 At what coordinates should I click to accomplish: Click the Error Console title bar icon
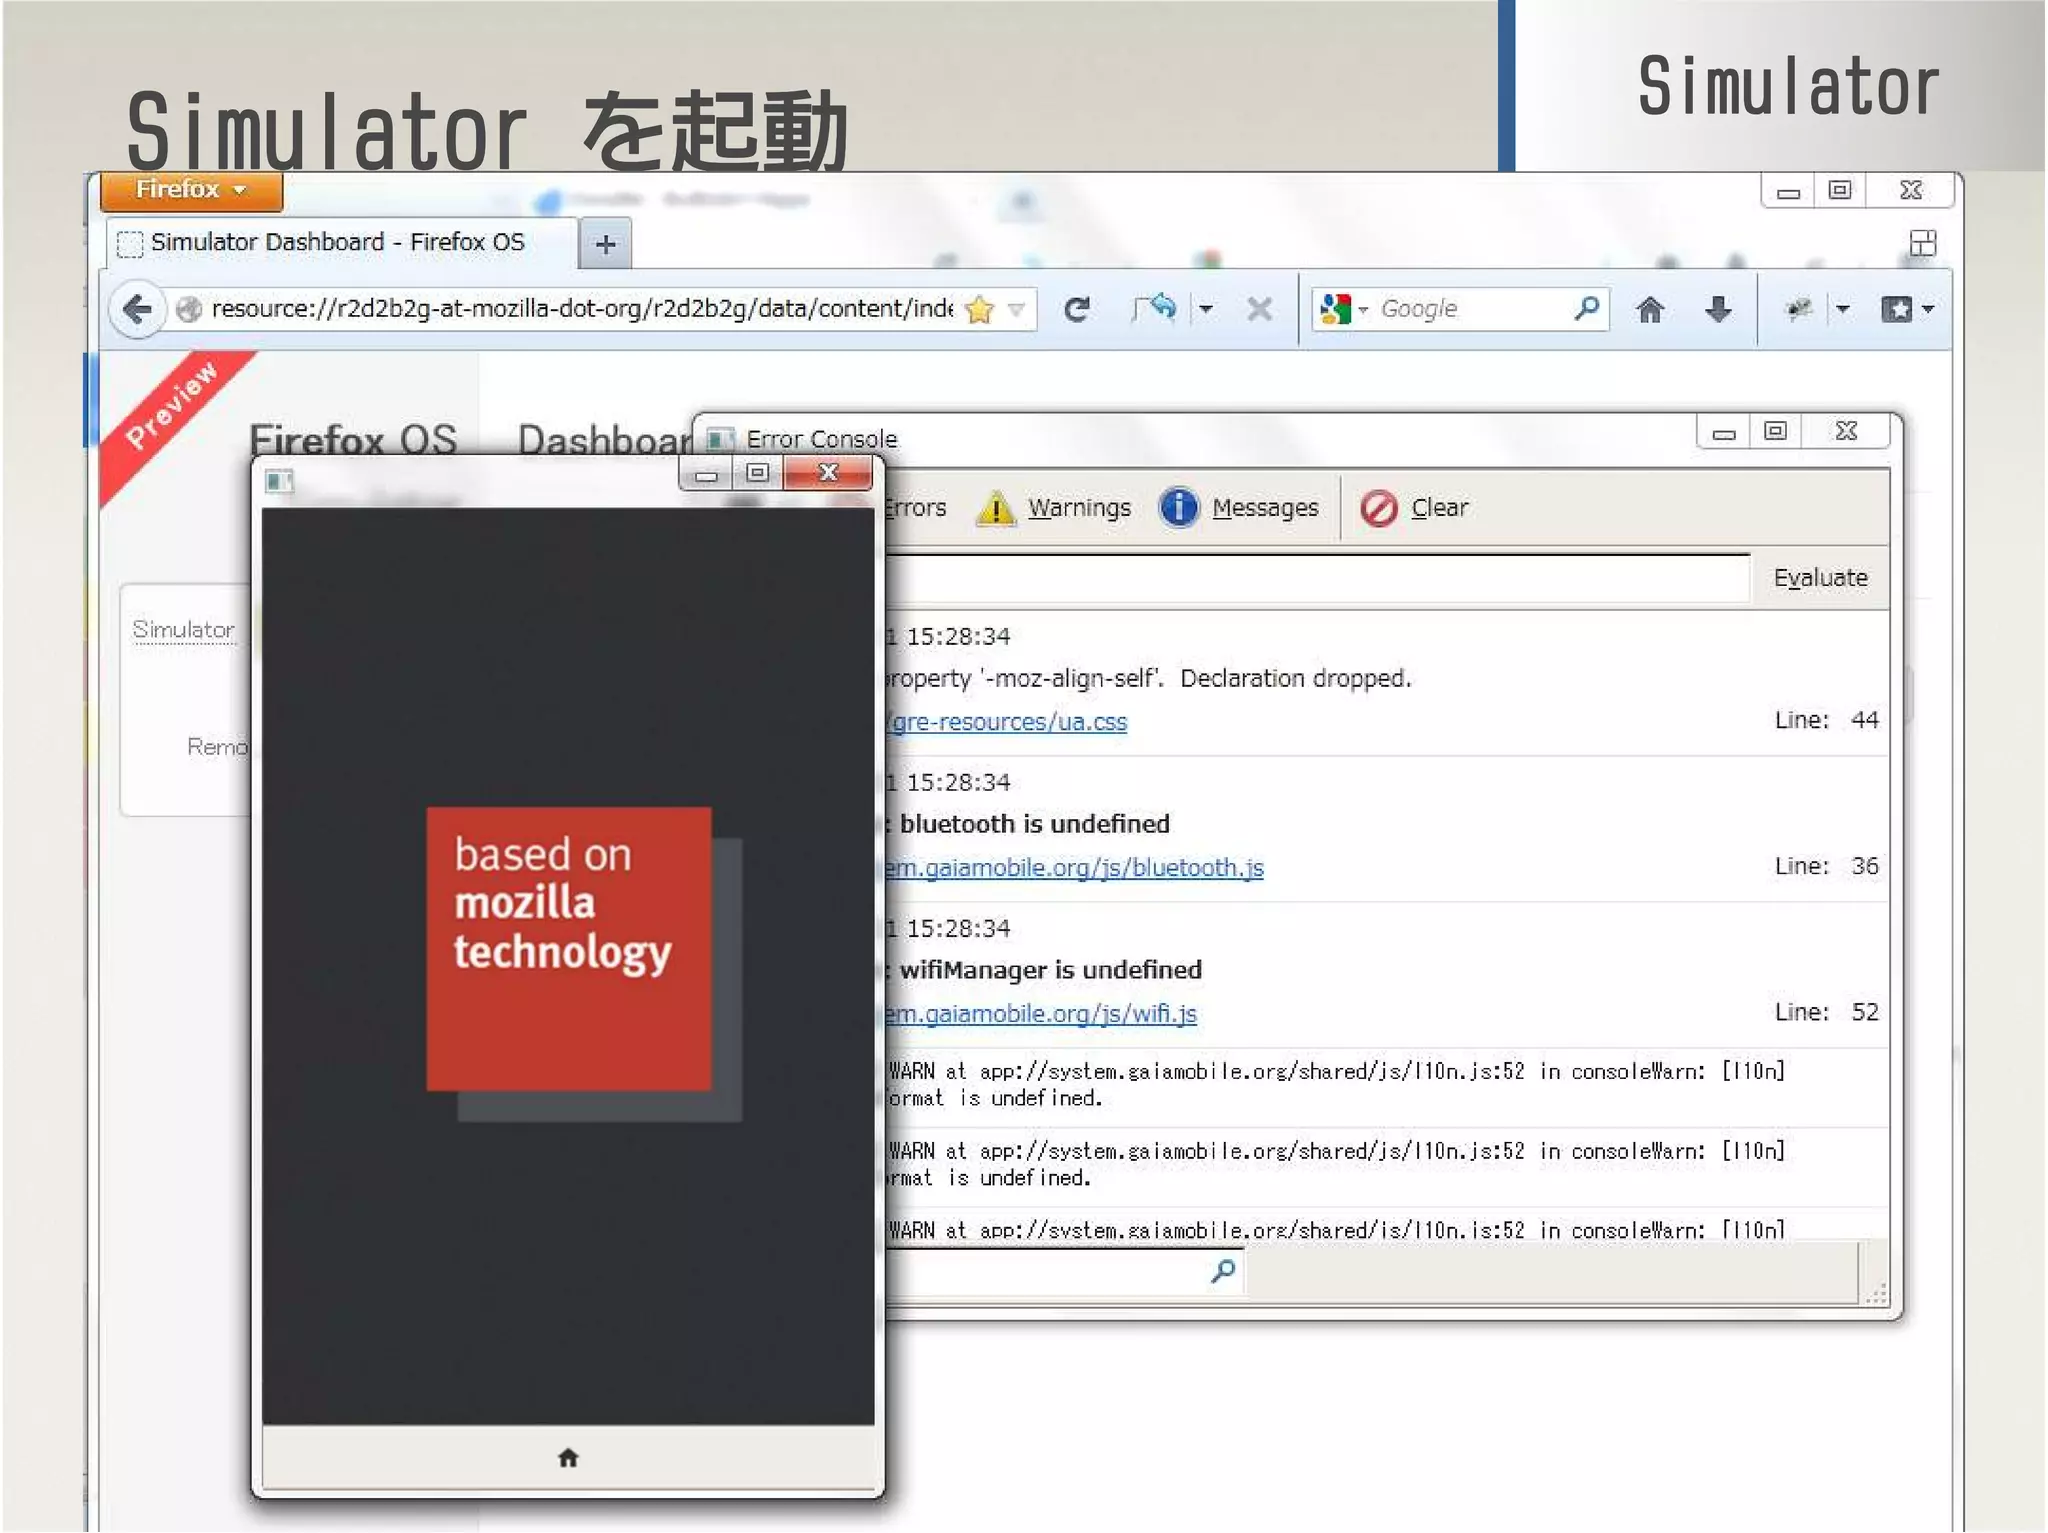click(x=719, y=439)
